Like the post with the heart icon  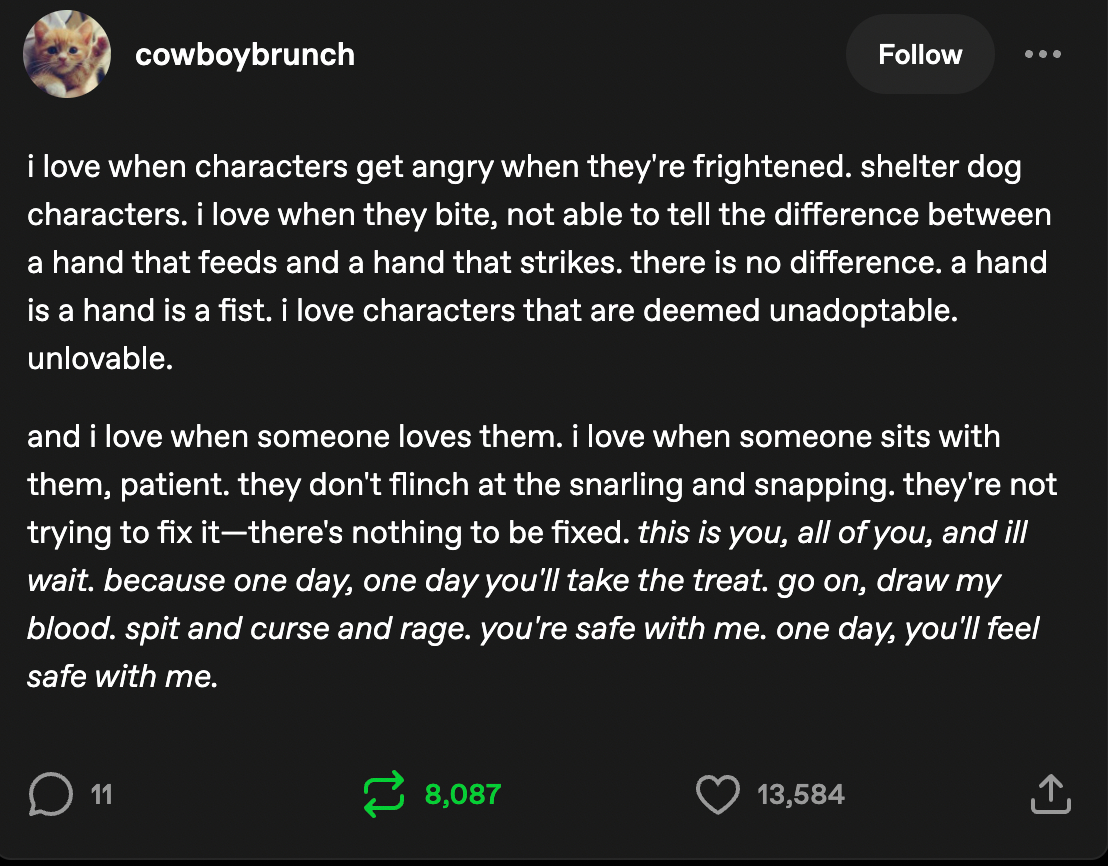pos(717,795)
